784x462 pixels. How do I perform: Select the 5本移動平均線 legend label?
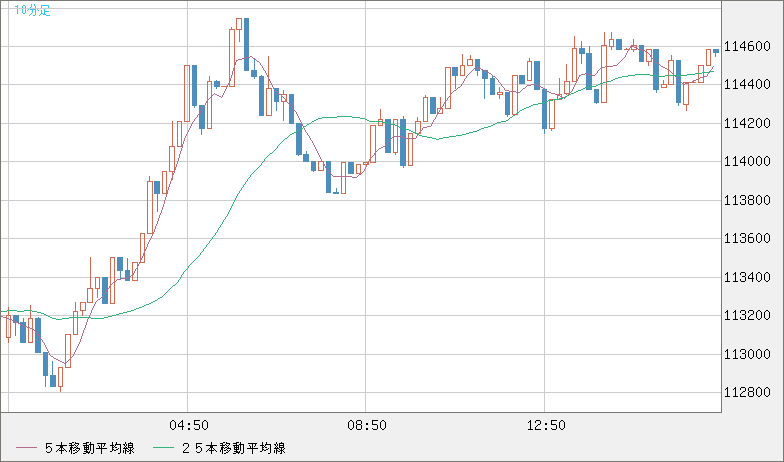coord(90,448)
